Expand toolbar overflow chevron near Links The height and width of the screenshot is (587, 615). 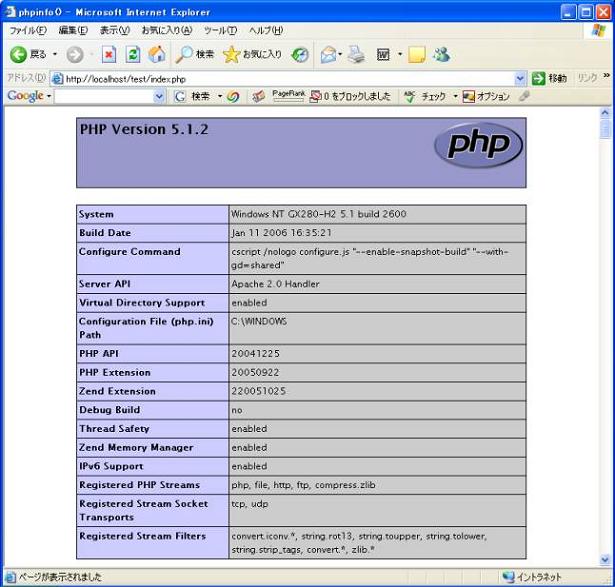coord(606,76)
